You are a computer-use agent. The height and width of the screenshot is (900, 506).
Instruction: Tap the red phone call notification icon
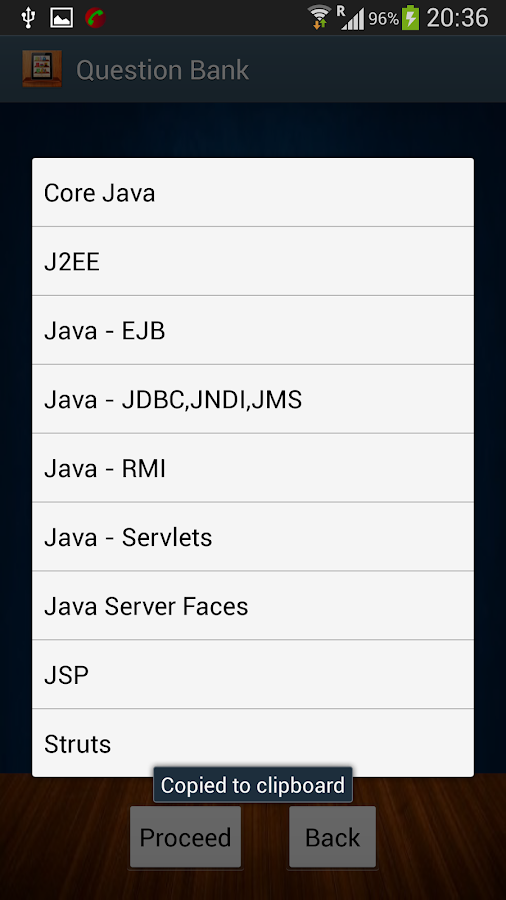[95, 18]
